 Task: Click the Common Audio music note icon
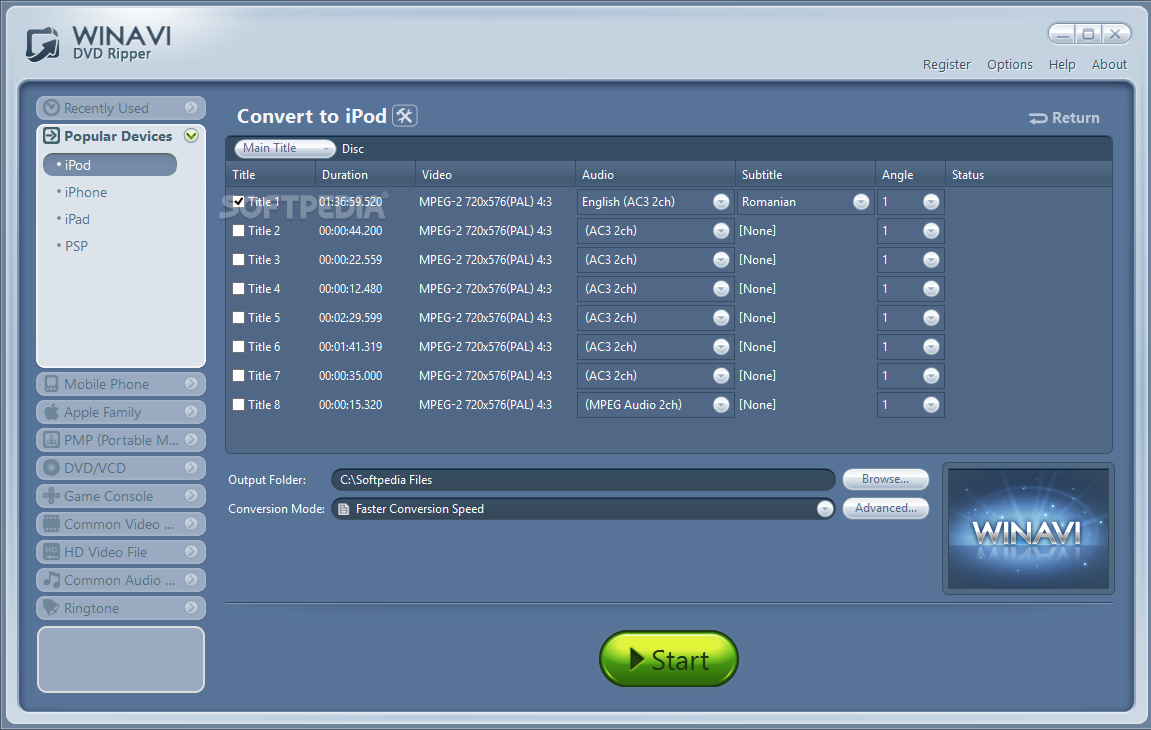pyautogui.click(x=51, y=579)
